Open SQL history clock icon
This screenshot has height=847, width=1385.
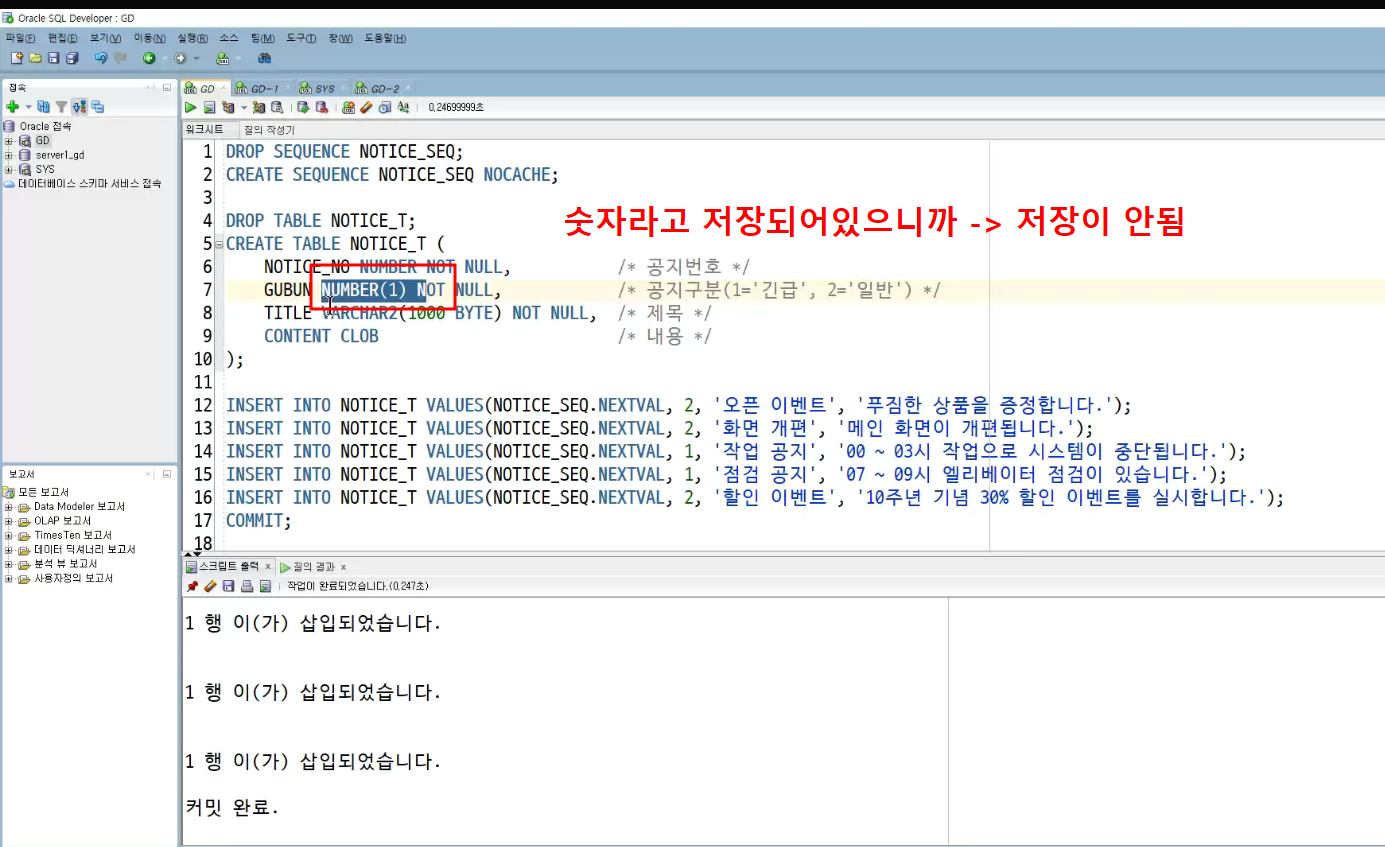(384, 107)
